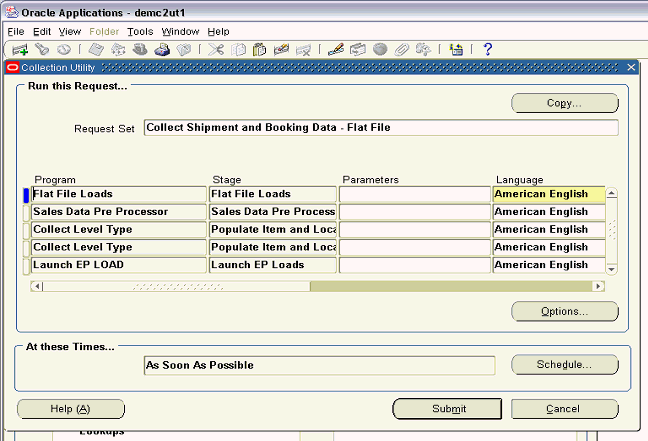Click the Cancel button
Viewport: 648px width, 441px height.
565,409
